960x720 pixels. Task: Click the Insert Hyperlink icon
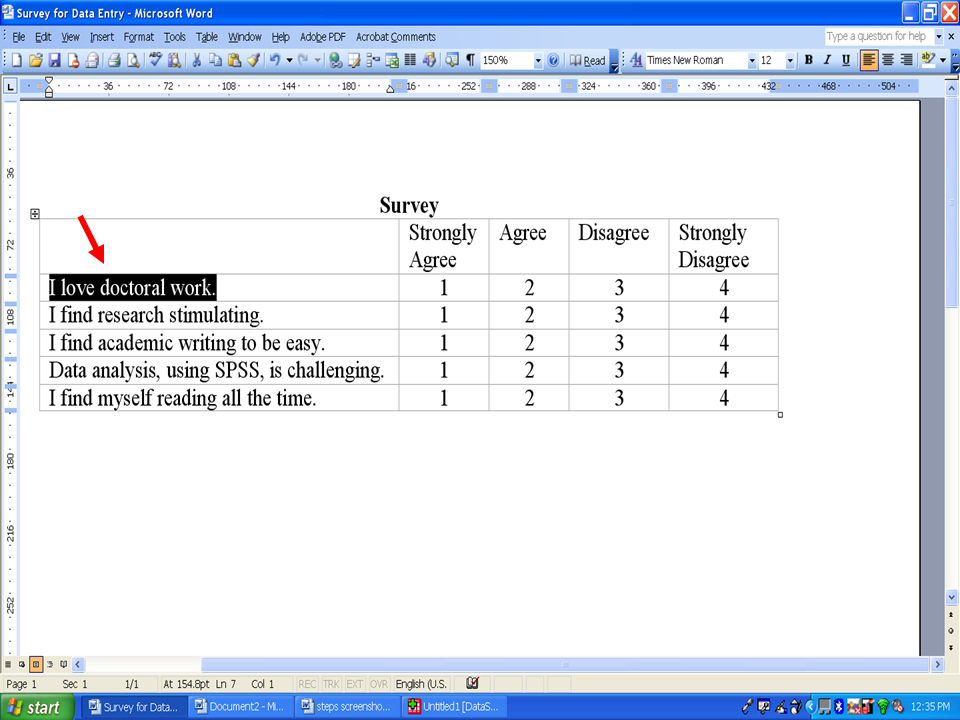[336, 61]
